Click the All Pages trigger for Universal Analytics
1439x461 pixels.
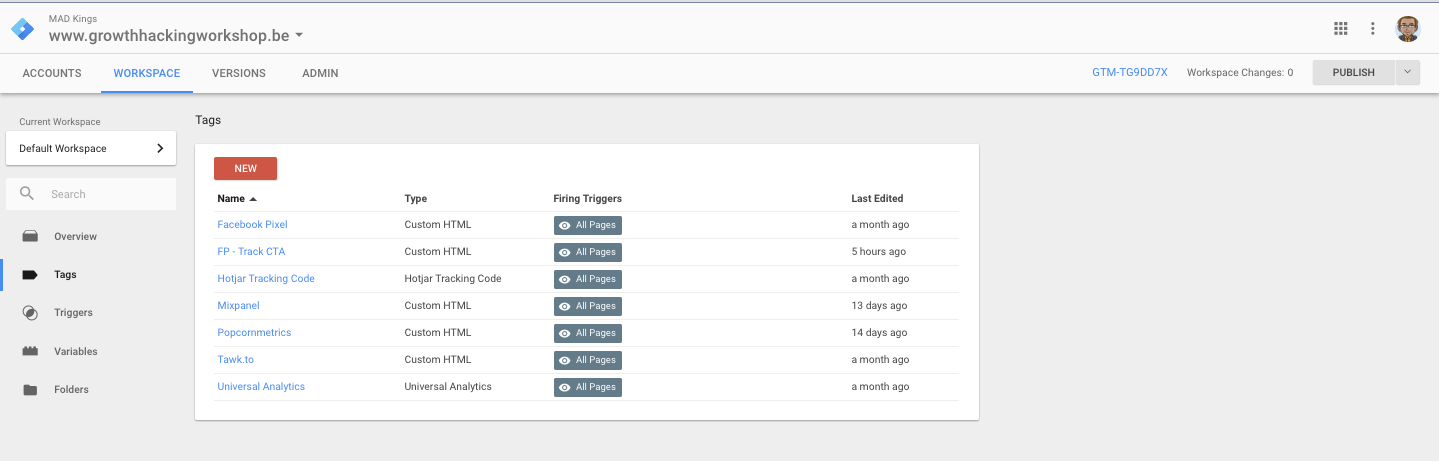tap(588, 387)
